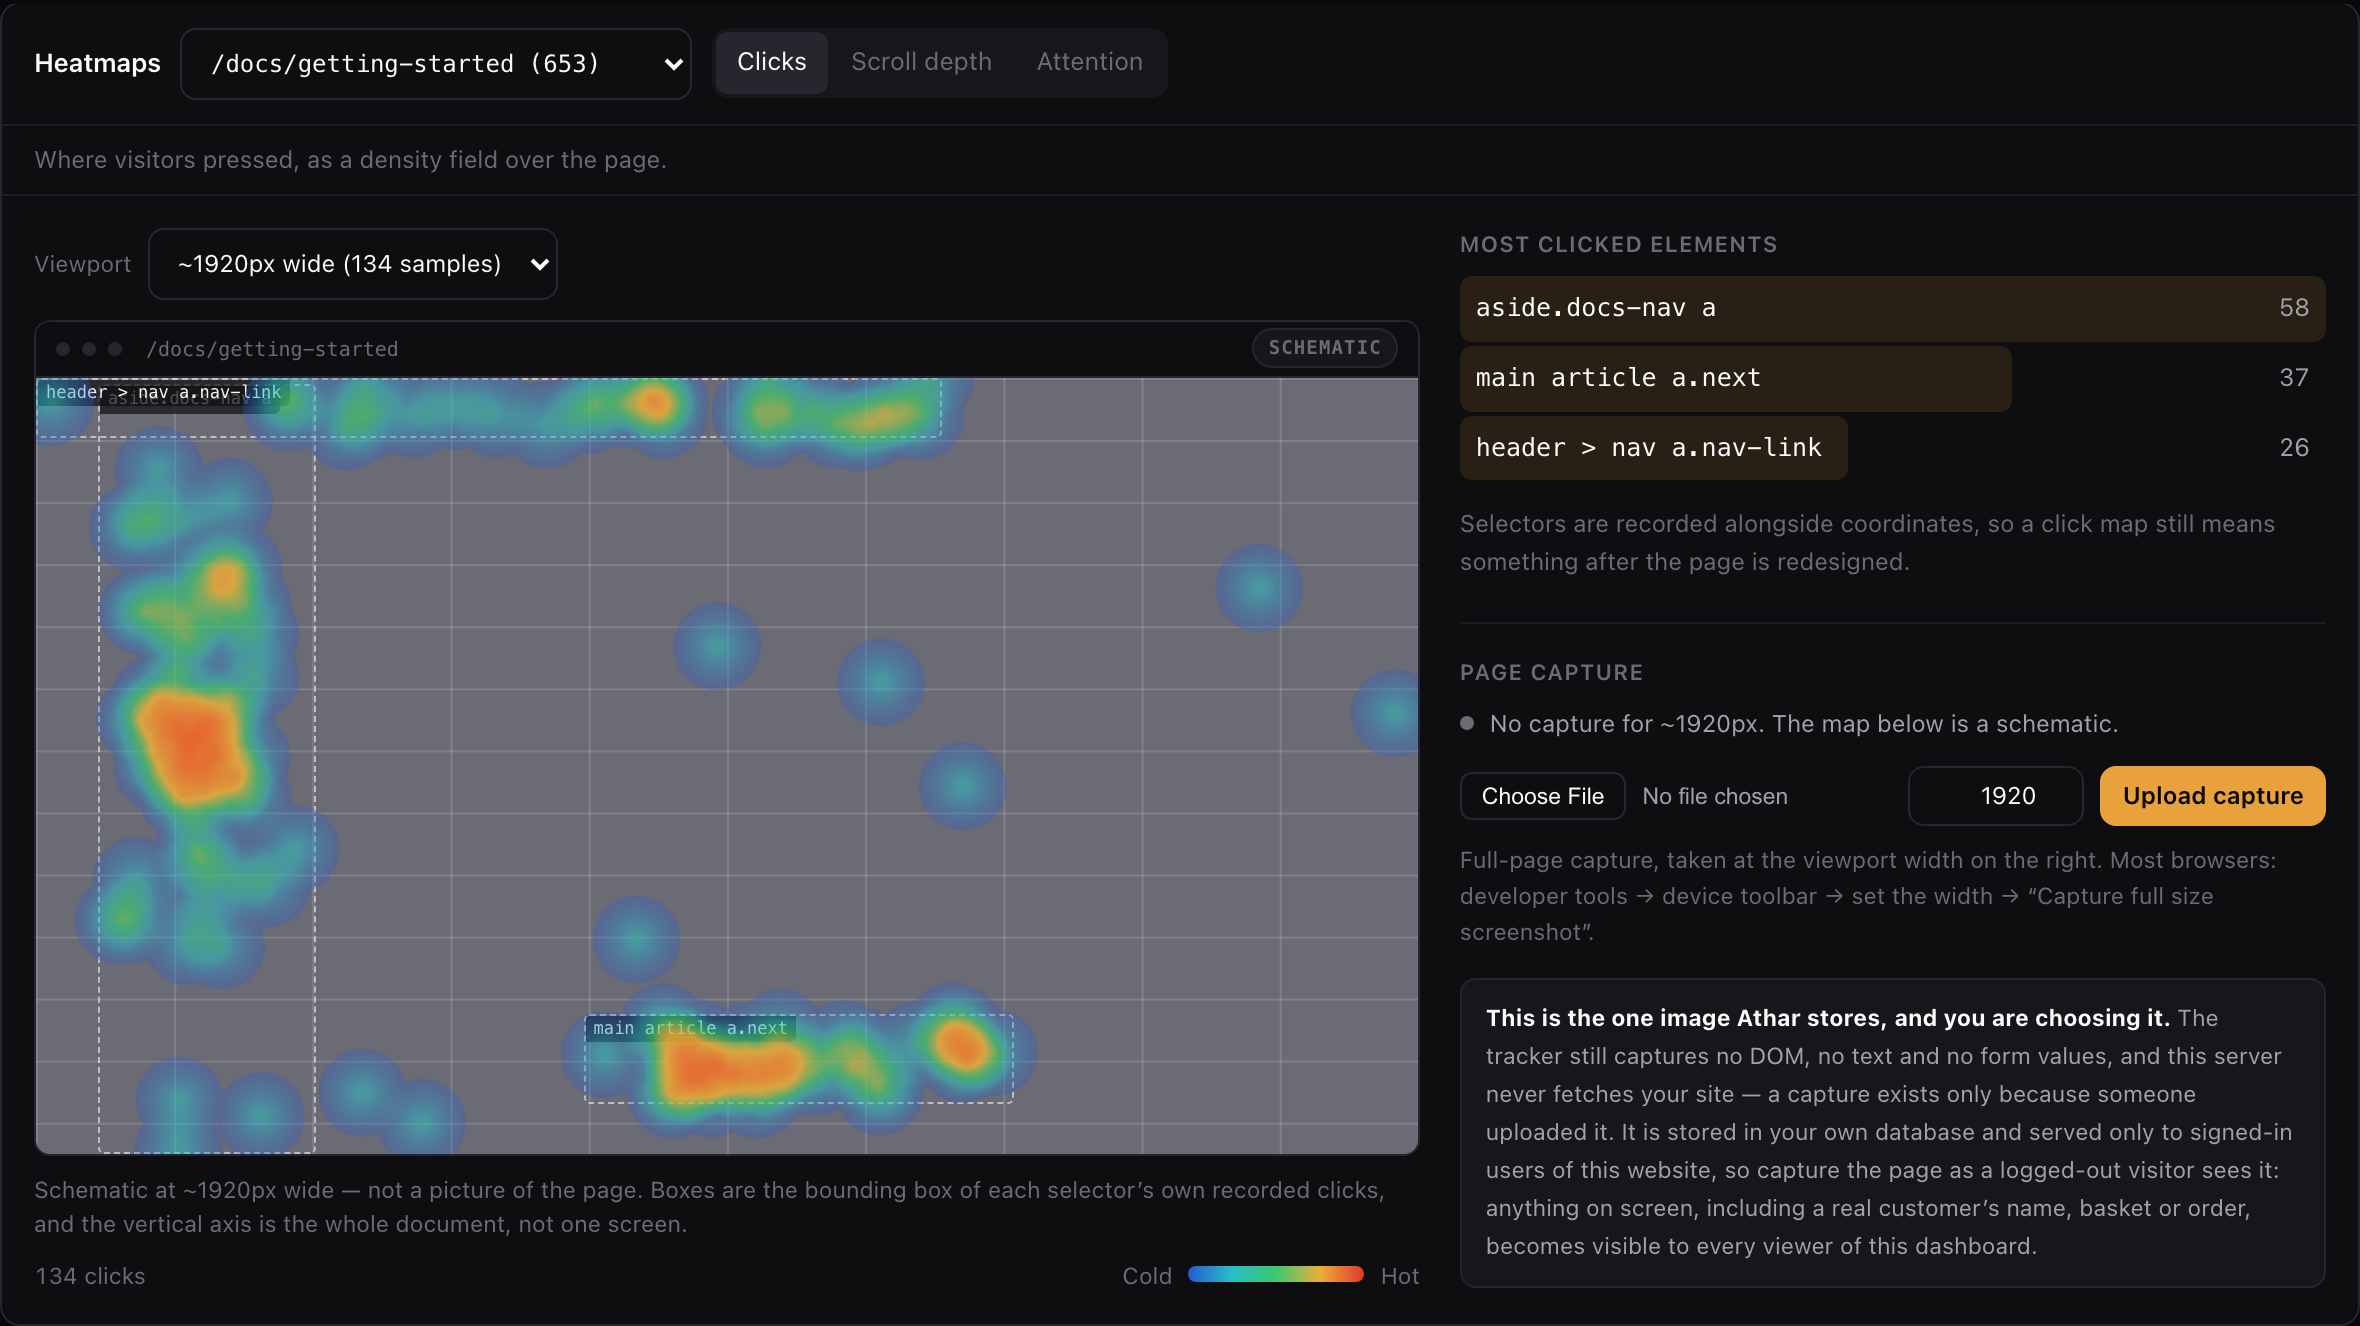This screenshot has width=2360, height=1326.
Task: Click the count 26 in the element list
Action: click(x=2293, y=448)
